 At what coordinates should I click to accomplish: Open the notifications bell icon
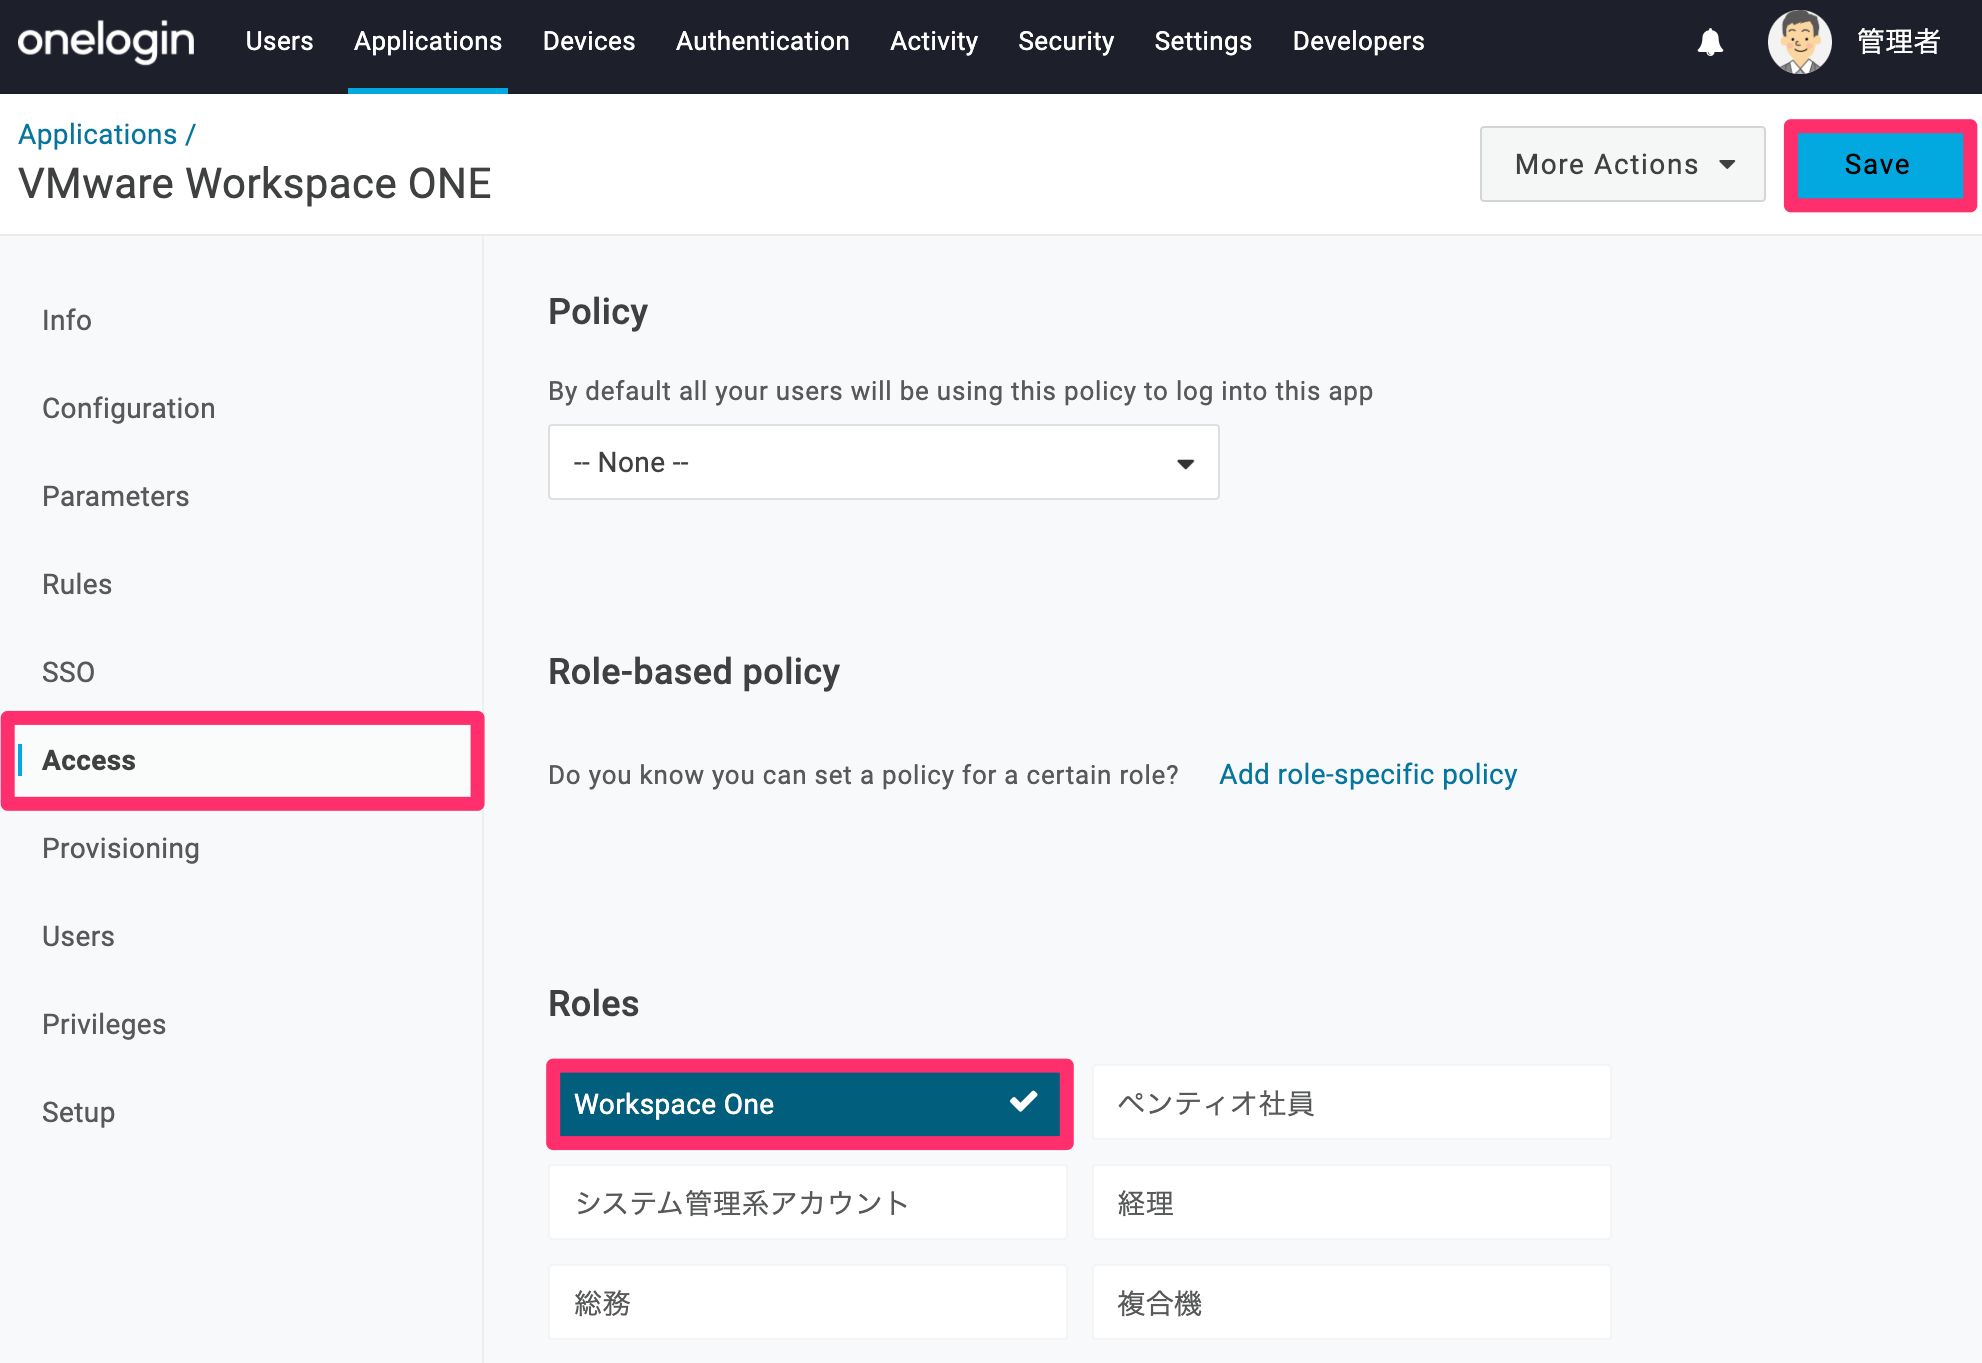[1710, 42]
